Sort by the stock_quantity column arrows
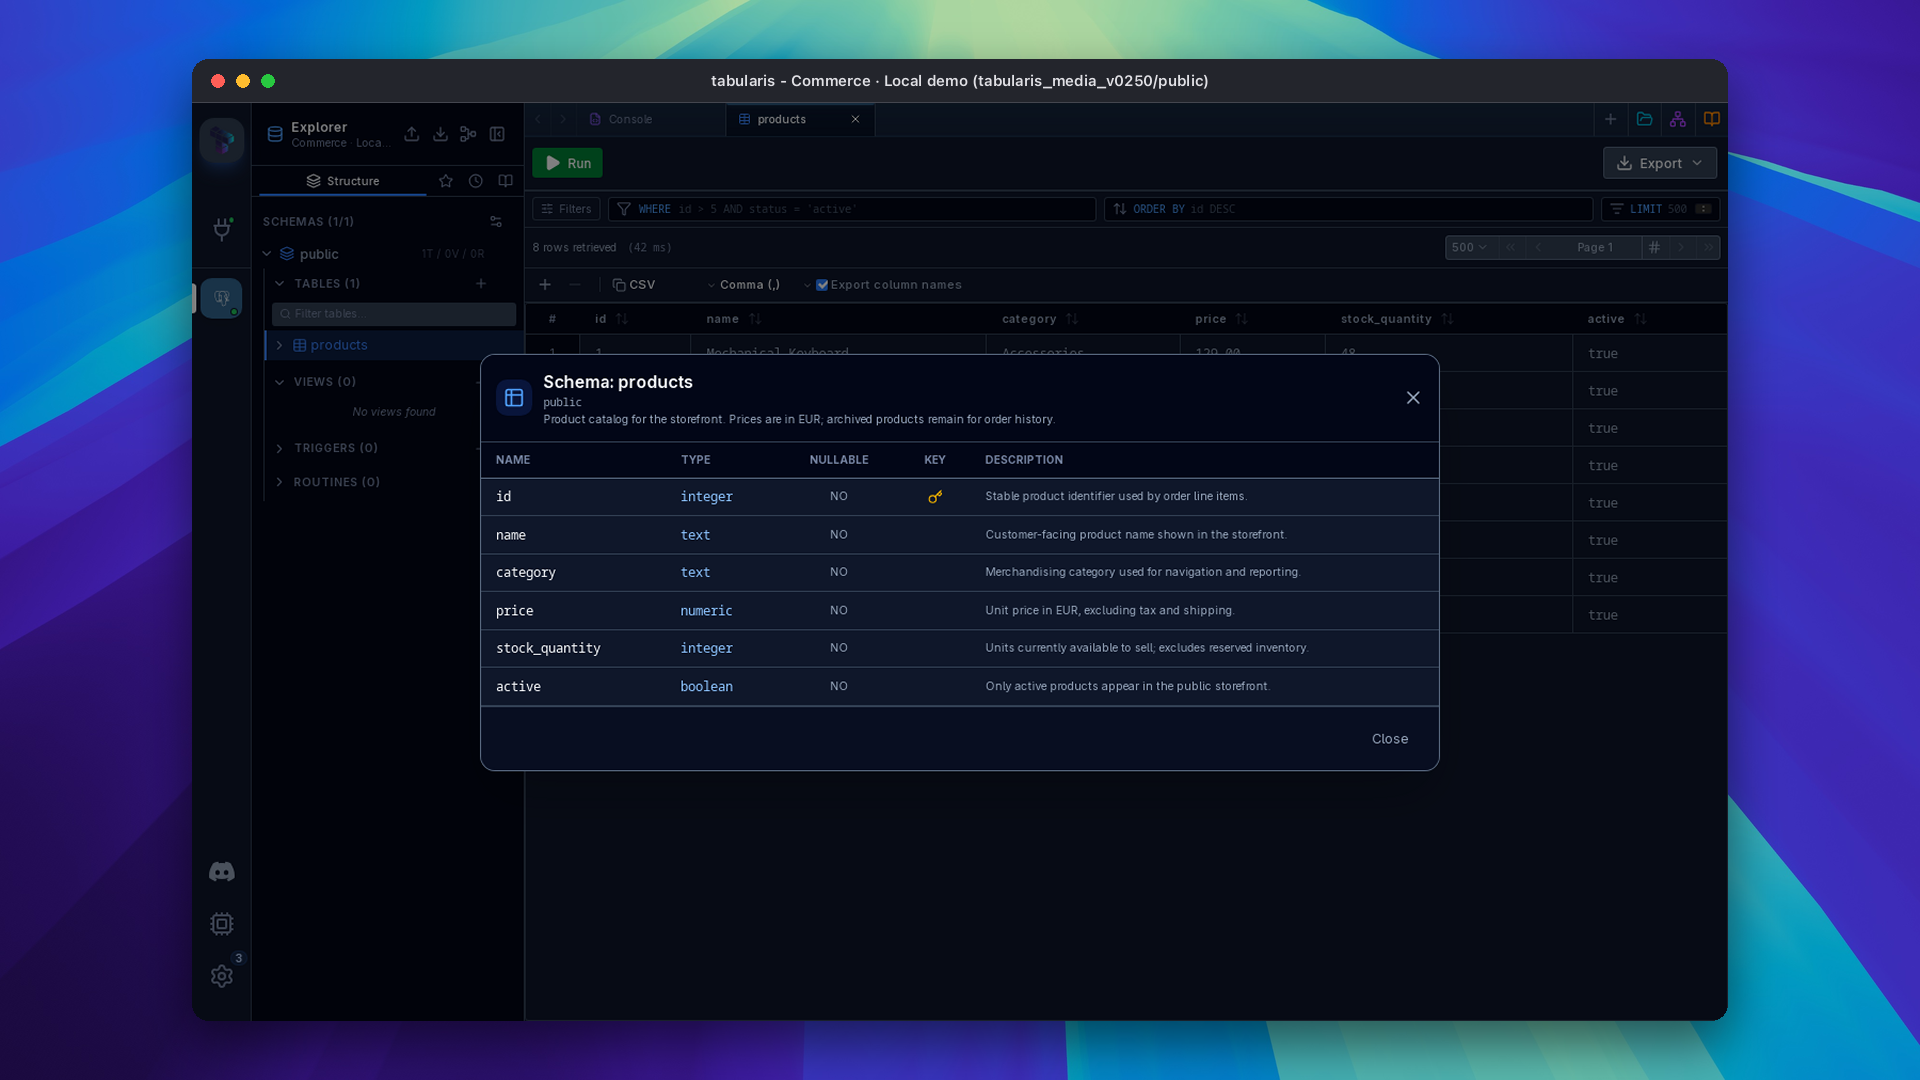 1447,319
